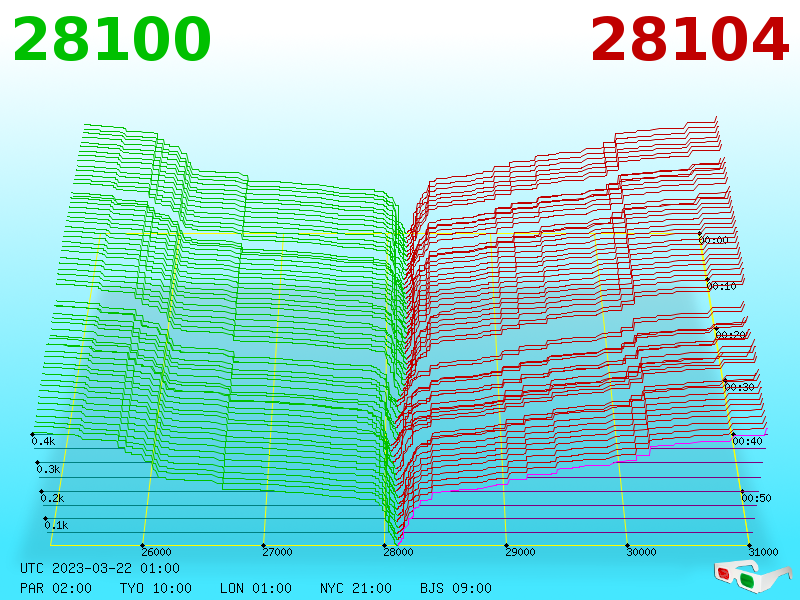The image size is (800, 600).
Task: Click the BJS 09:00 Beijing time
Action: click(x=456, y=588)
